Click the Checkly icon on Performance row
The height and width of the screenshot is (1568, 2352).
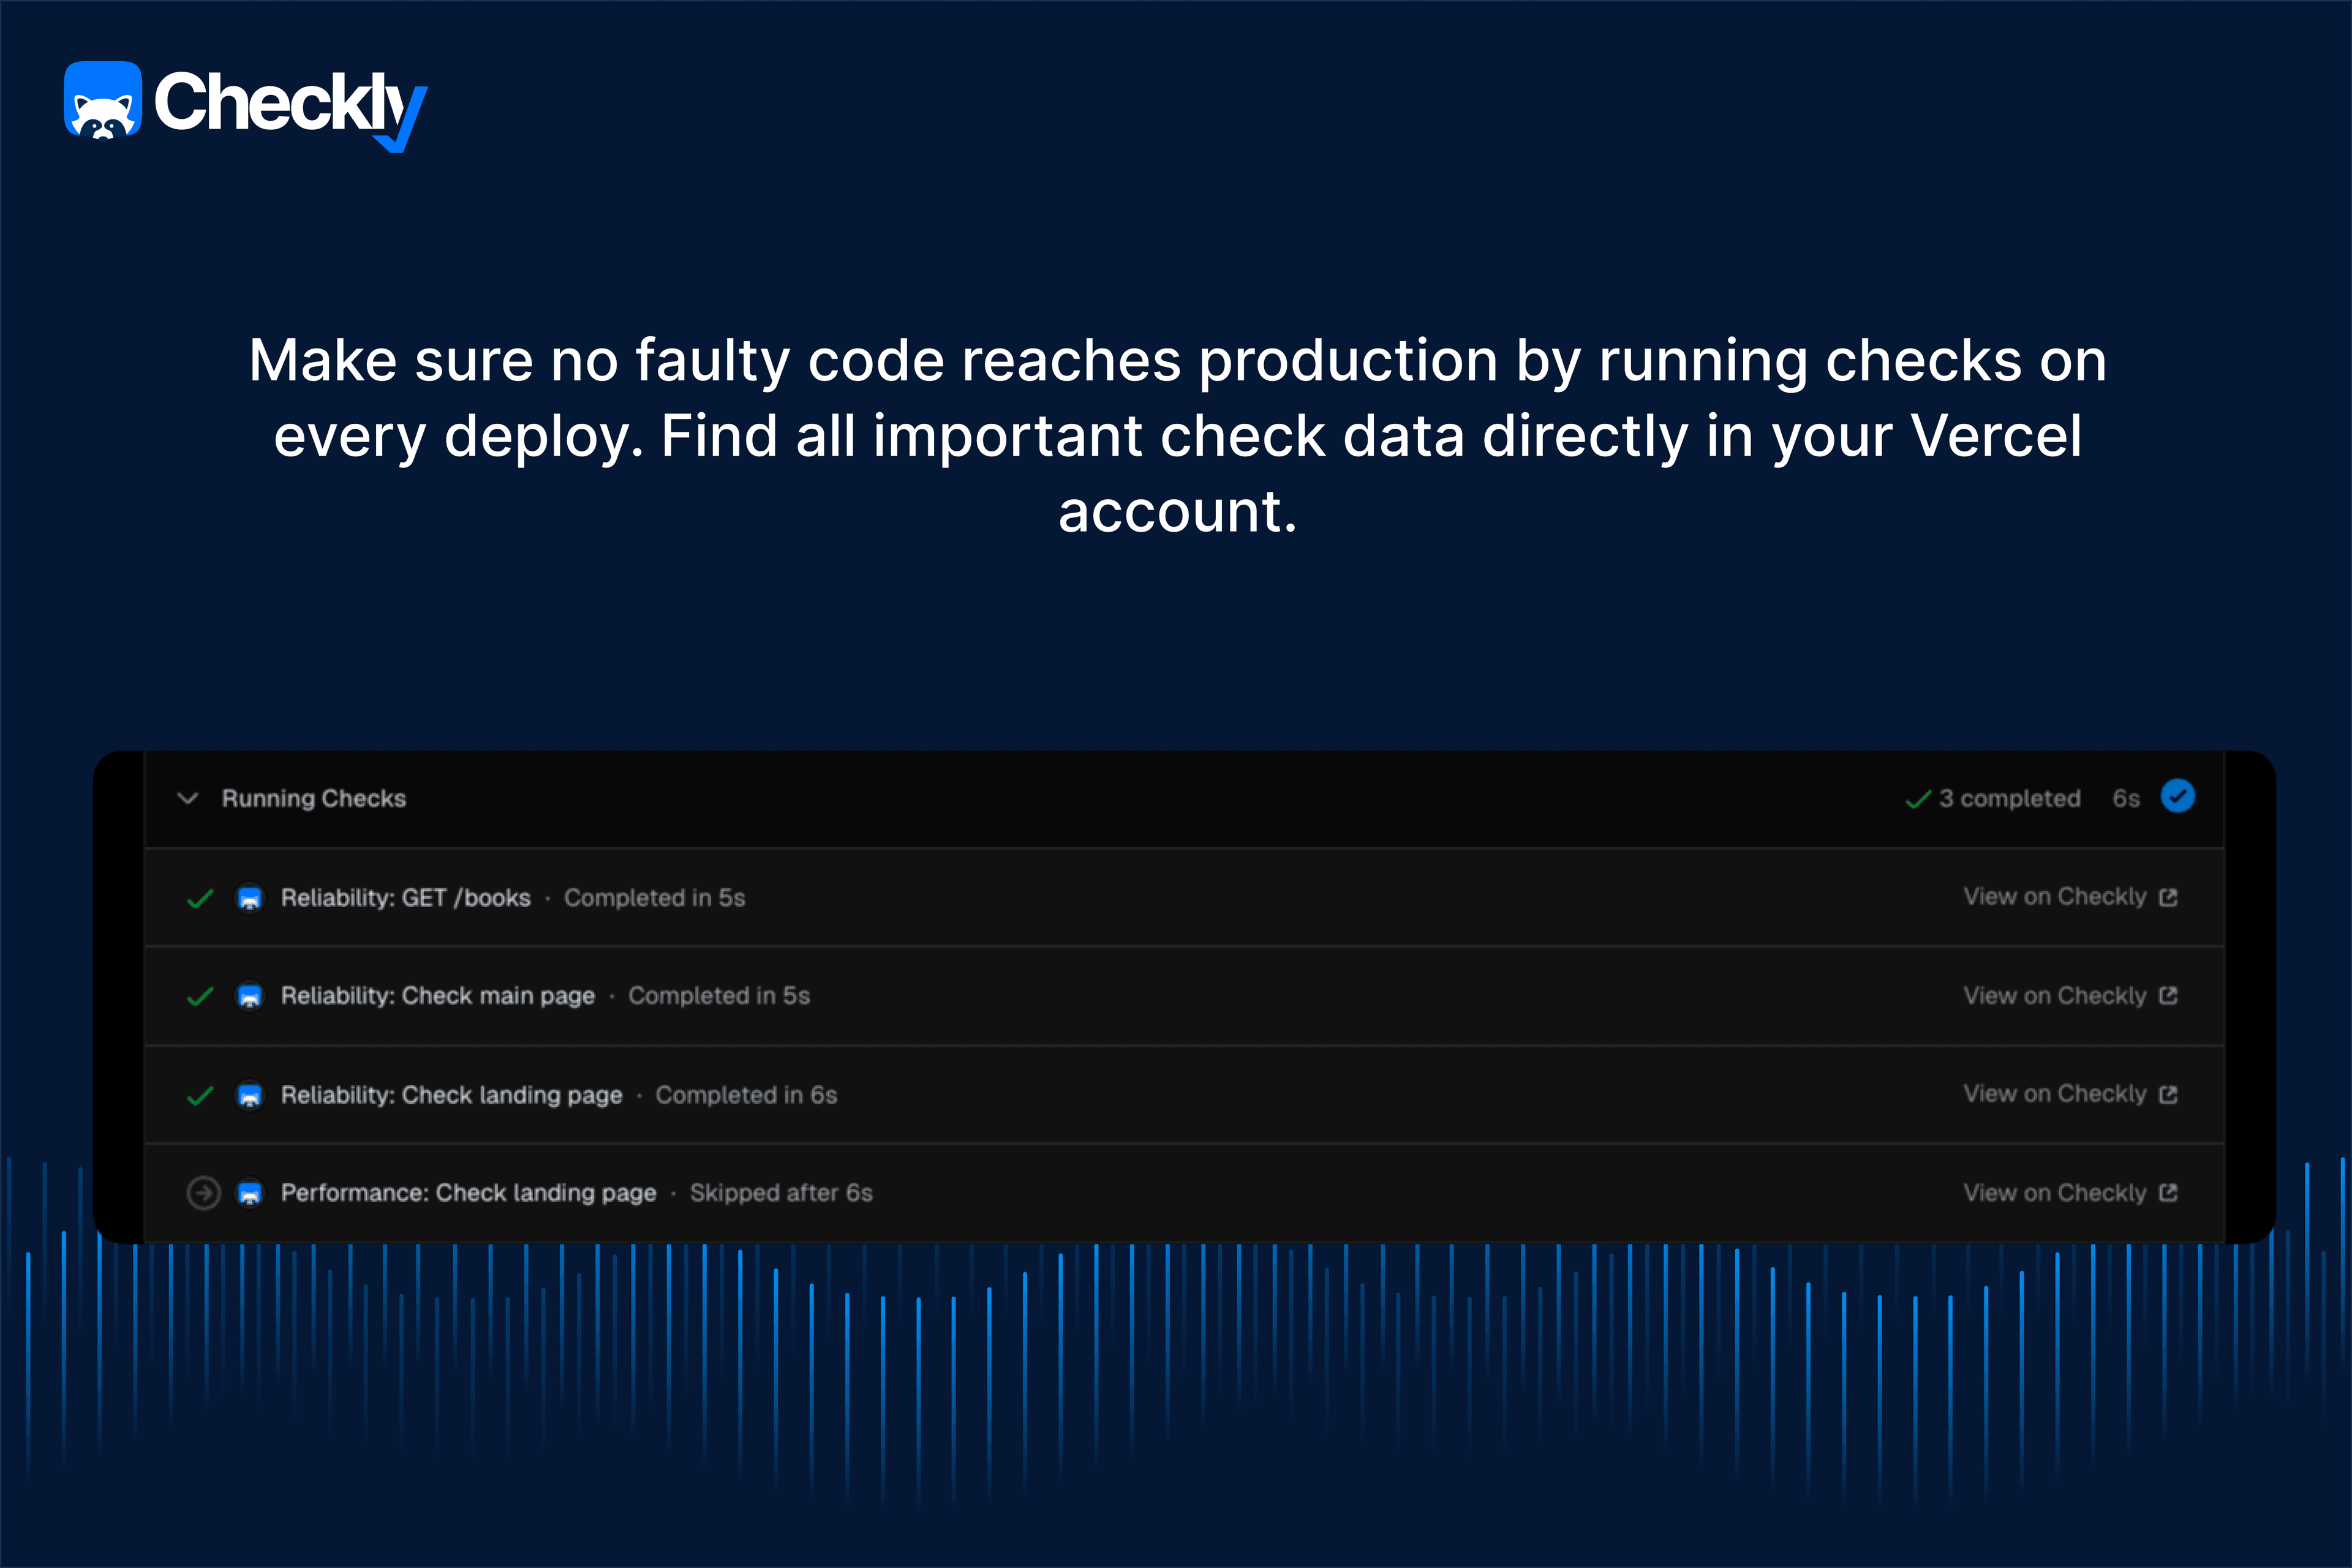click(x=250, y=1193)
